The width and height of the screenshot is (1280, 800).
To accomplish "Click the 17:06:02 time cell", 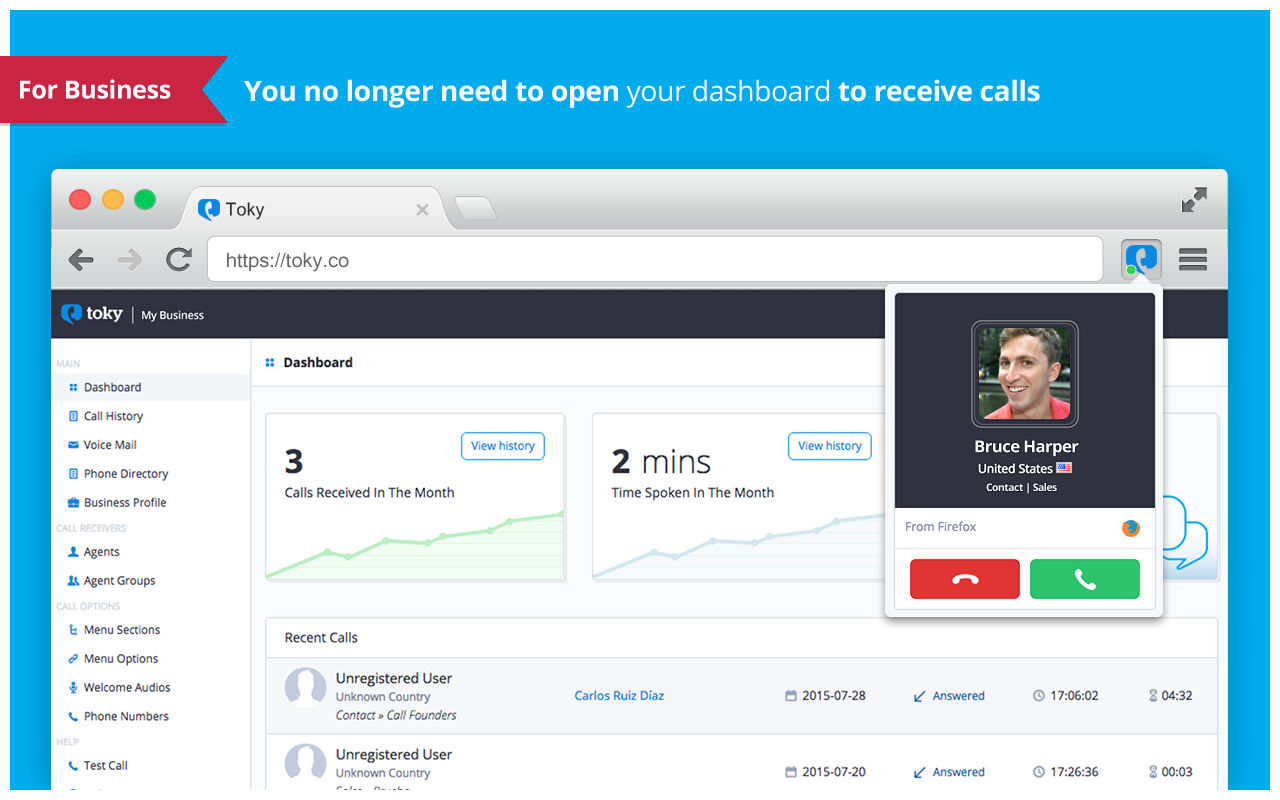I will pyautogui.click(x=1066, y=696).
